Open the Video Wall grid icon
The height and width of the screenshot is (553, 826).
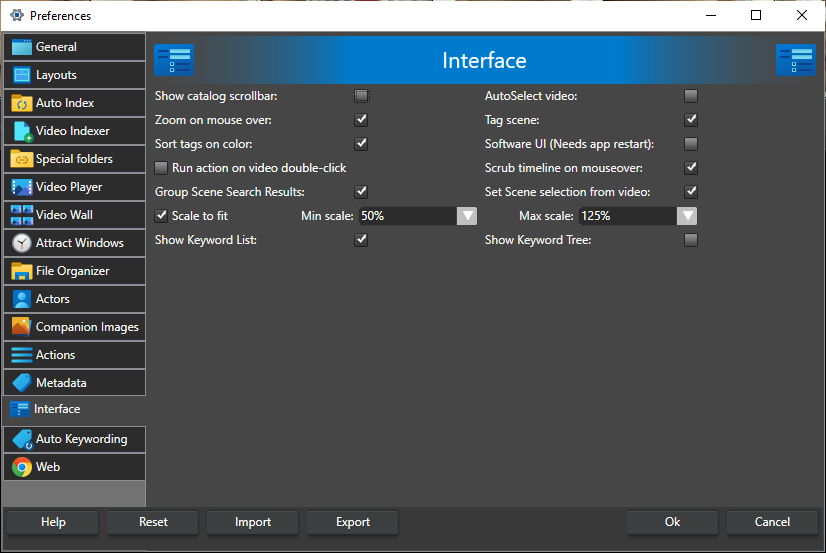click(21, 215)
